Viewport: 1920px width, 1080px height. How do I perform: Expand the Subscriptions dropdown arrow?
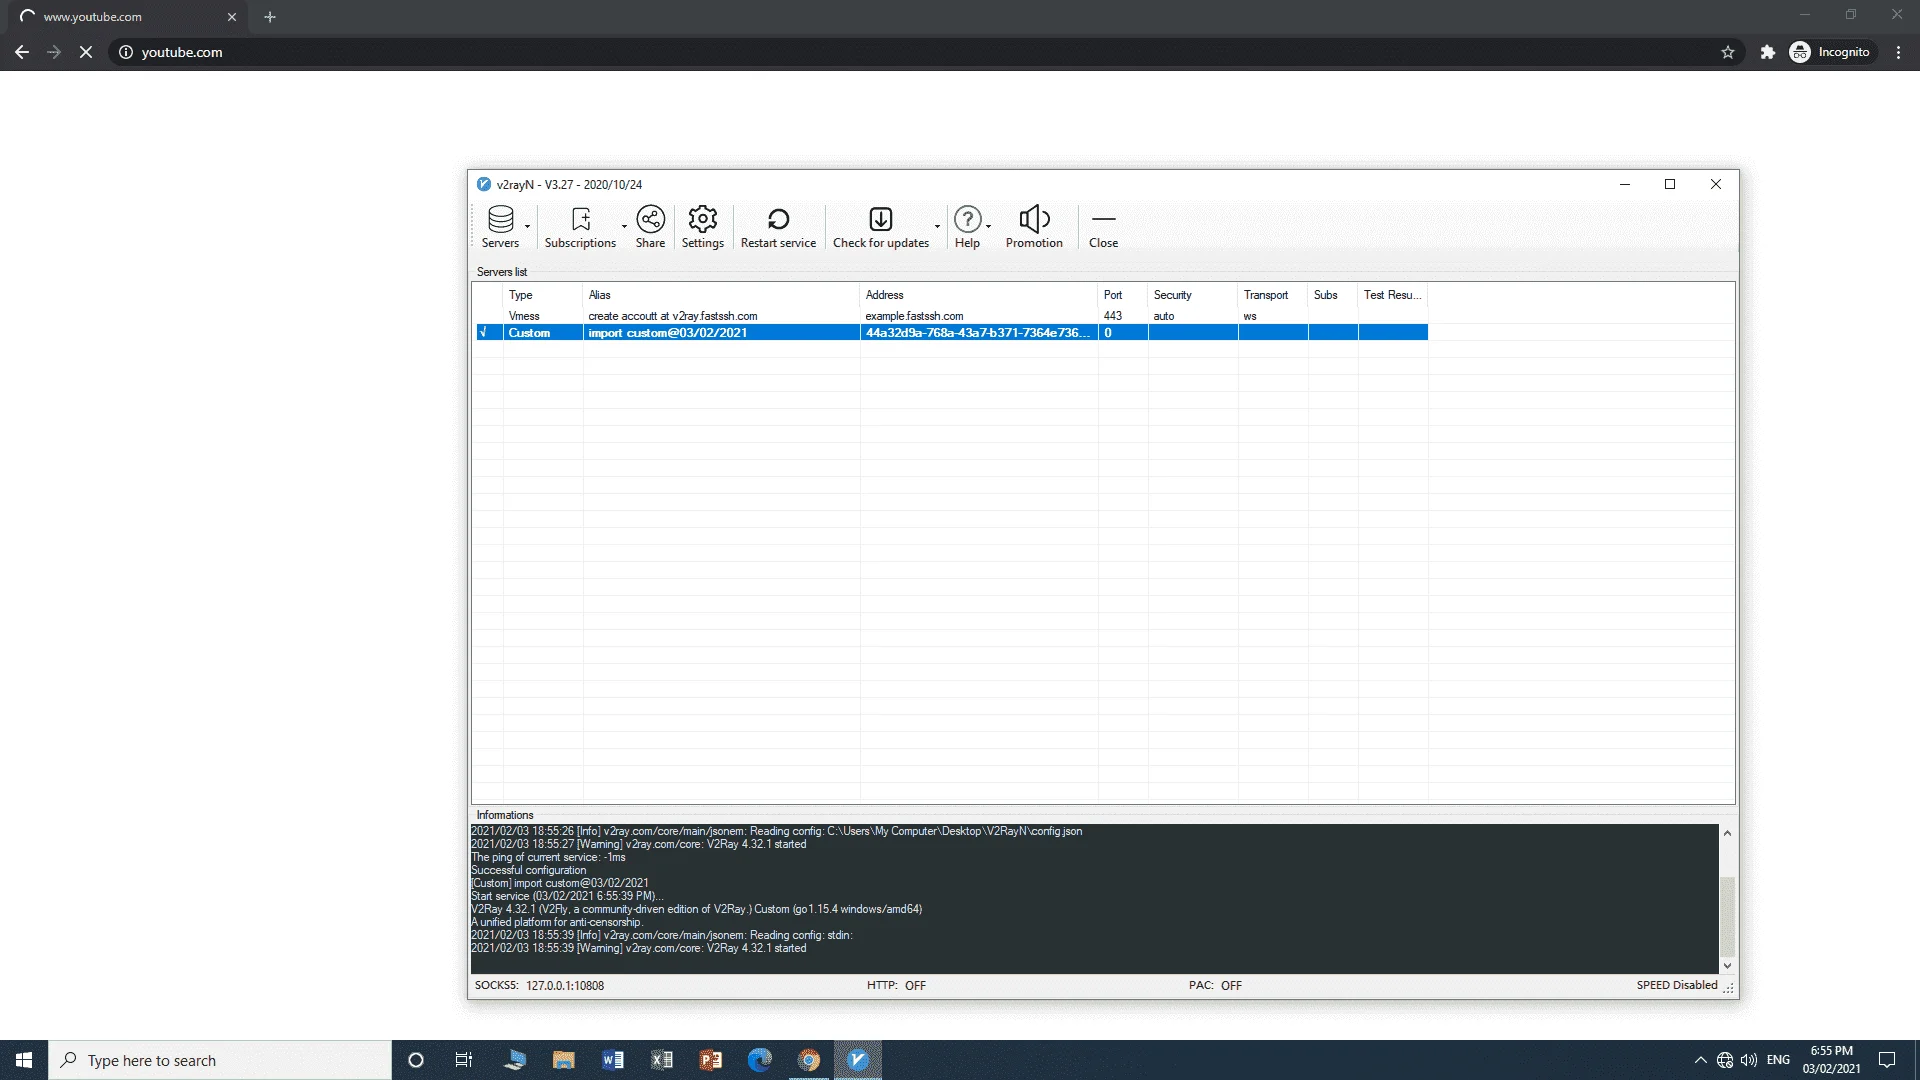coord(624,227)
